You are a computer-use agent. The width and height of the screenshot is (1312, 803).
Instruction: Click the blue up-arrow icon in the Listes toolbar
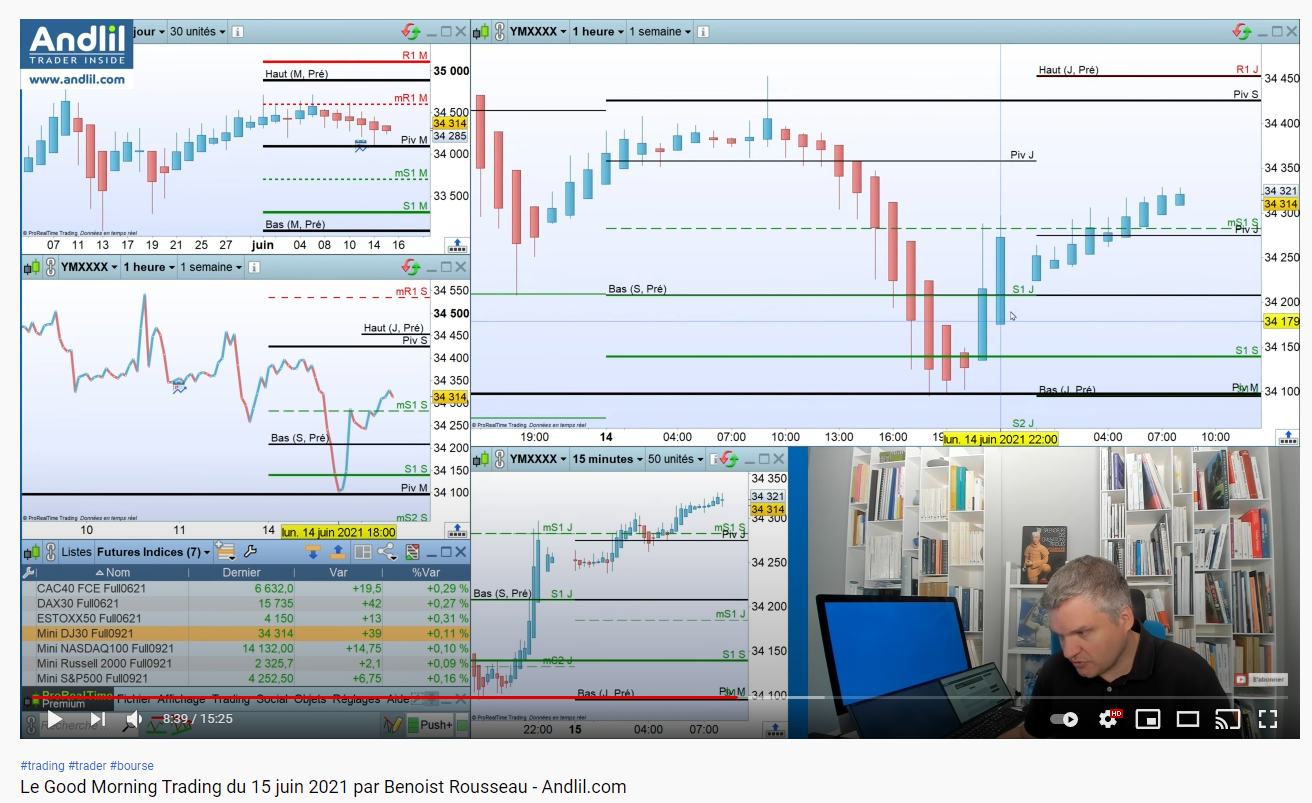pos(338,551)
